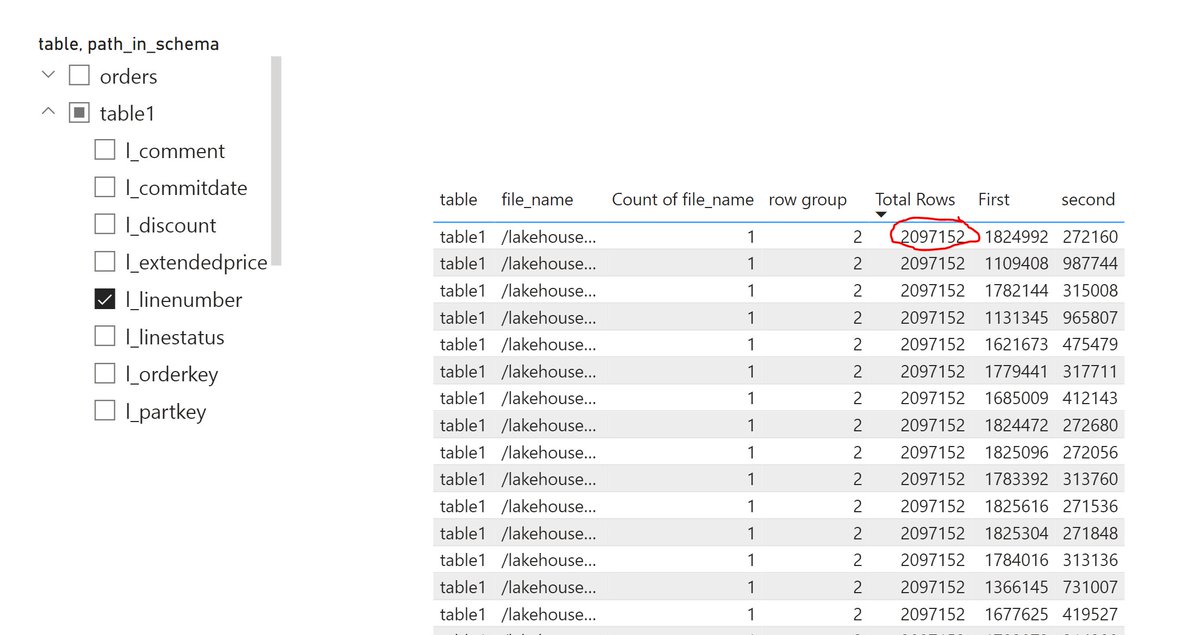Click the l_orderkey field label

(x=171, y=375)
